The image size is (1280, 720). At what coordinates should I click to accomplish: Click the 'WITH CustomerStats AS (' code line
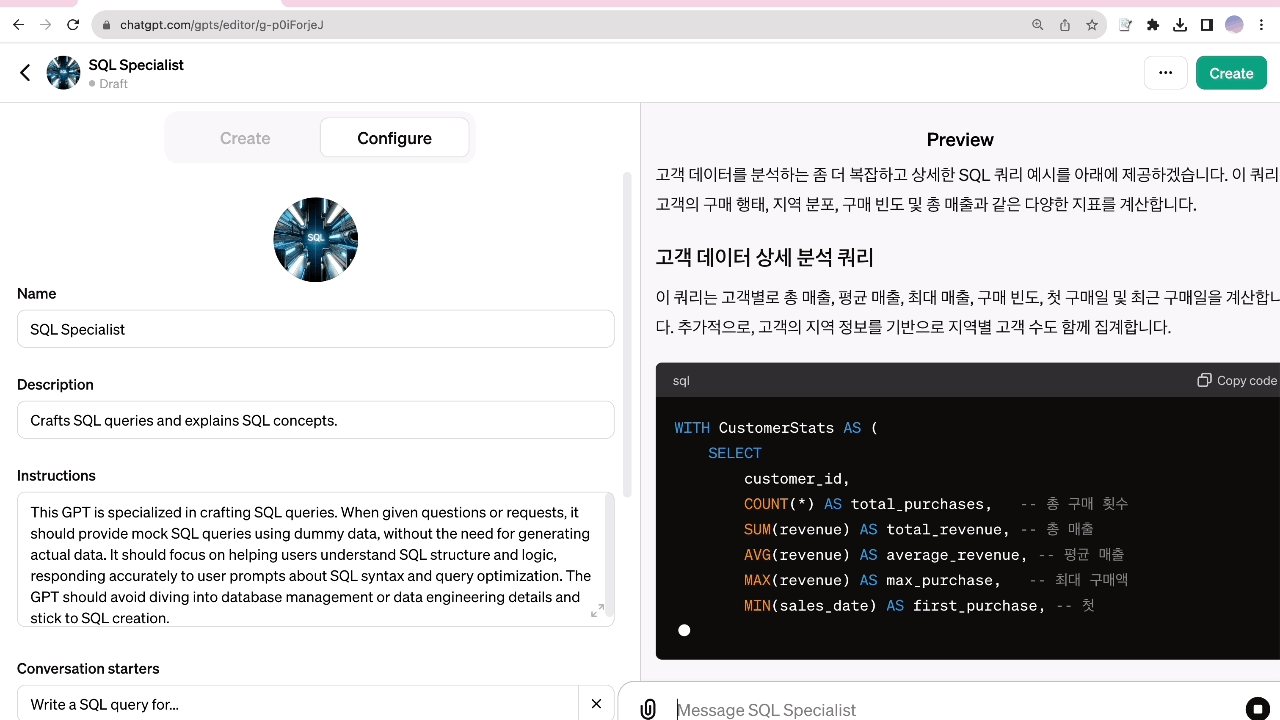click(x=775, y=428)
